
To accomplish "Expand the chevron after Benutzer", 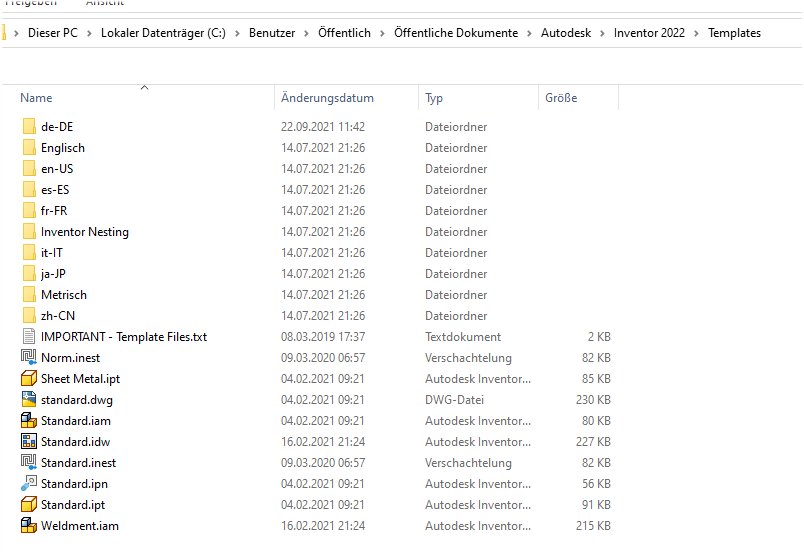I will click(x=307, y=33).
